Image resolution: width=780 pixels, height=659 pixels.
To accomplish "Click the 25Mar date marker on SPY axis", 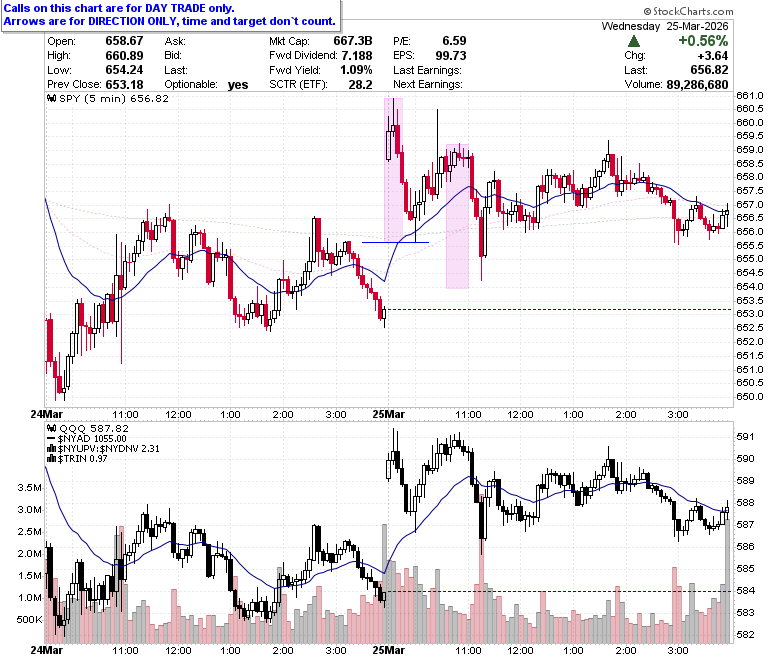I will 389,414.
